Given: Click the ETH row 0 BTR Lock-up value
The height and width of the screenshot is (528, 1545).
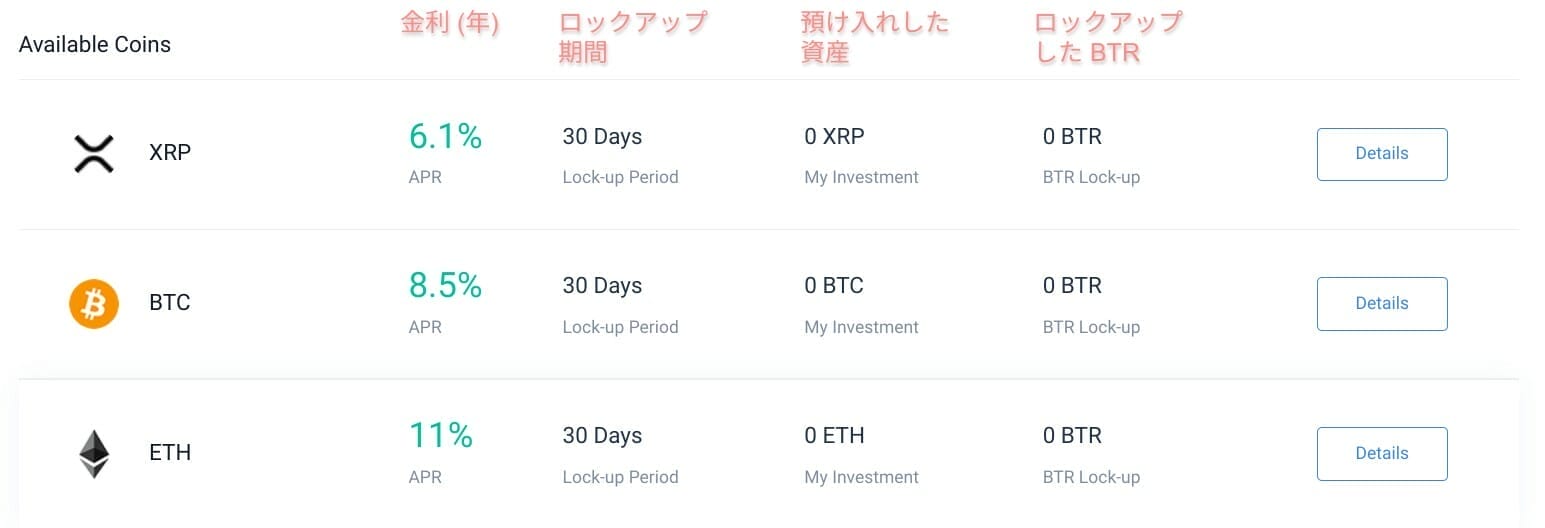Looking at the screenshot, I should [1072, 436].
